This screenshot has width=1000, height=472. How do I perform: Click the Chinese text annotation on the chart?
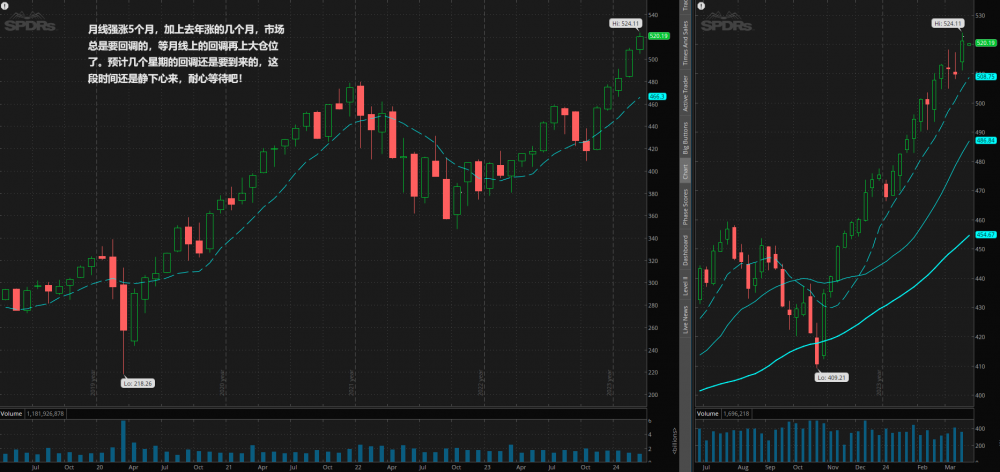point(180,54)
